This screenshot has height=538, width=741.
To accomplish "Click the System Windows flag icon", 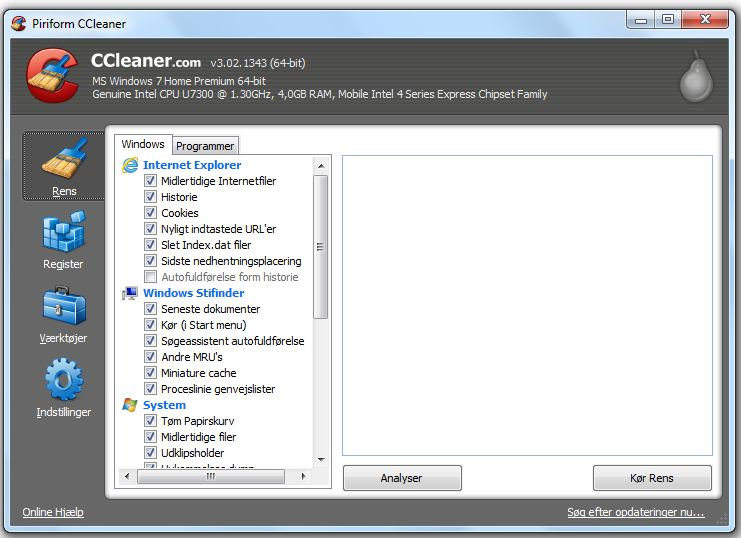I will (130, 405).
